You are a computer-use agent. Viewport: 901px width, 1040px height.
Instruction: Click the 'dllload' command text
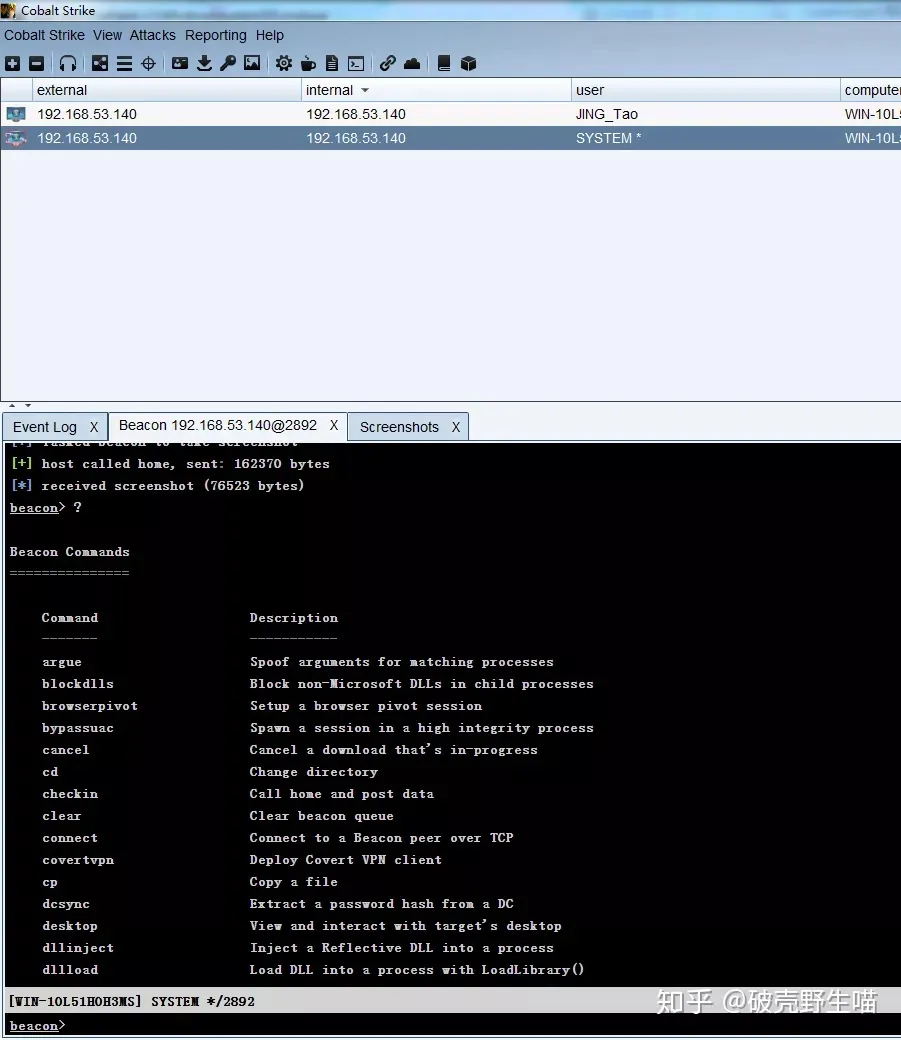coord(70,970)
